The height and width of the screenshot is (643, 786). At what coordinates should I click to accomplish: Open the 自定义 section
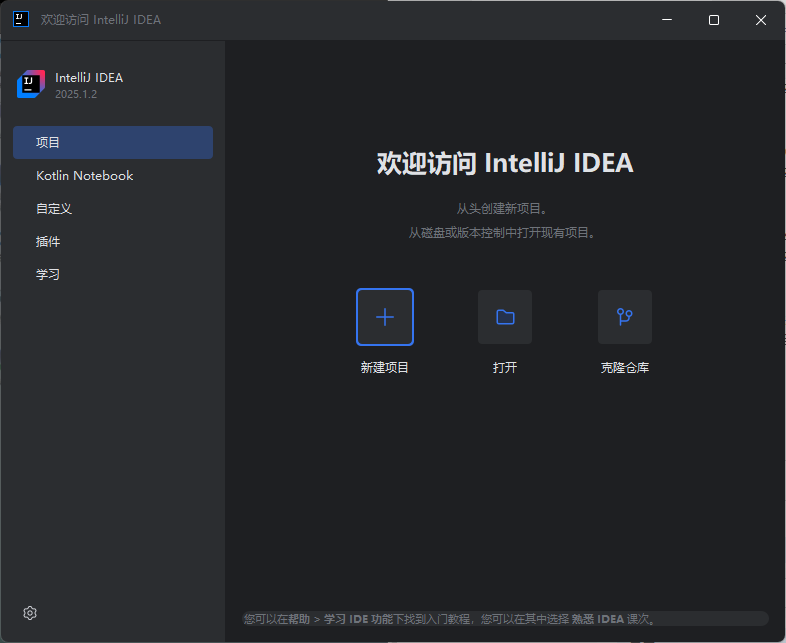click(113, 208)
